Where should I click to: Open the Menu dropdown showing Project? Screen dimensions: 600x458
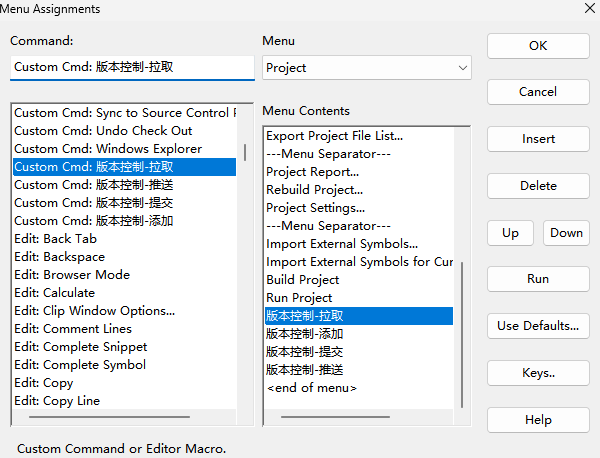coord(366,68)
